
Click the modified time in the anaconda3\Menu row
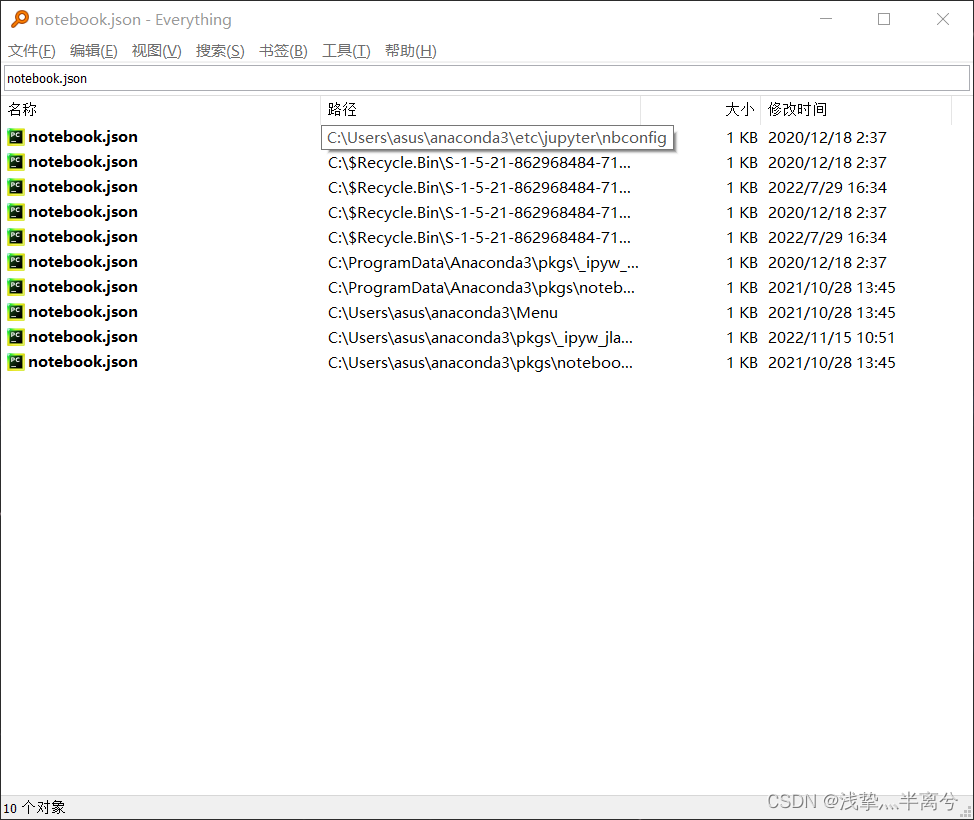pyautogui.click(x=831, y=312)
